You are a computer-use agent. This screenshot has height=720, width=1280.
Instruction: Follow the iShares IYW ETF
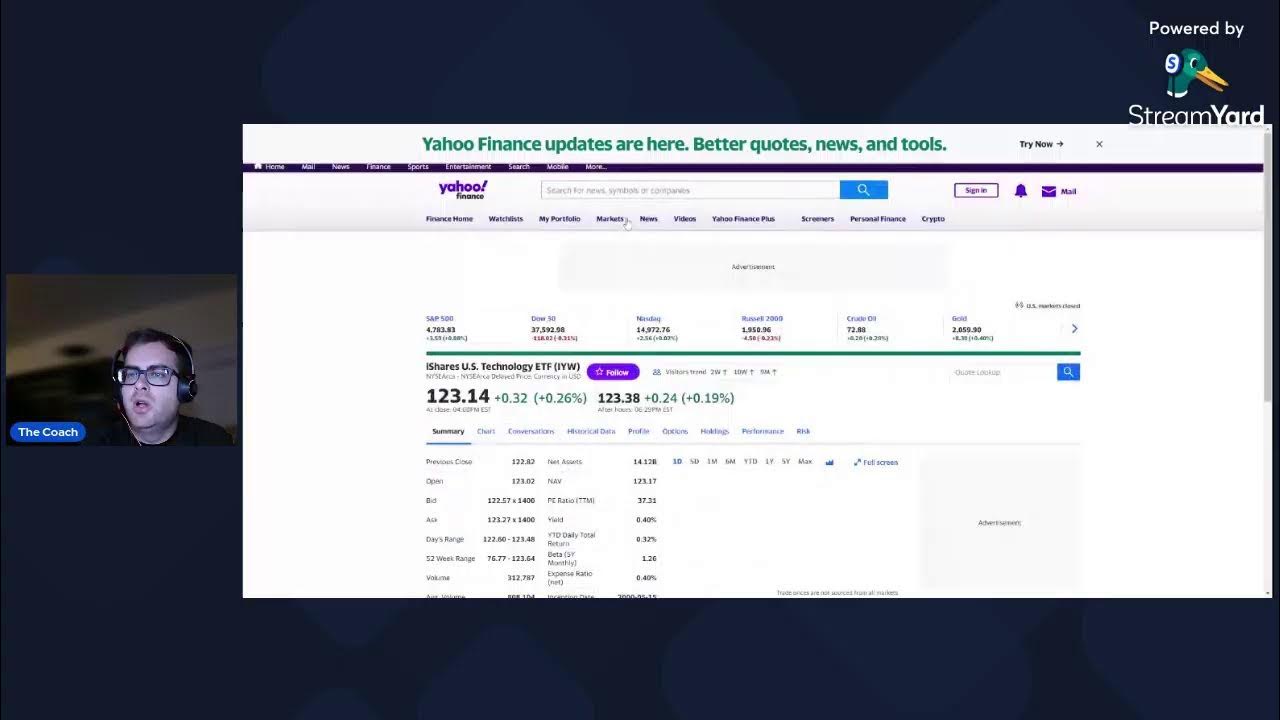(x=612, y=372)
